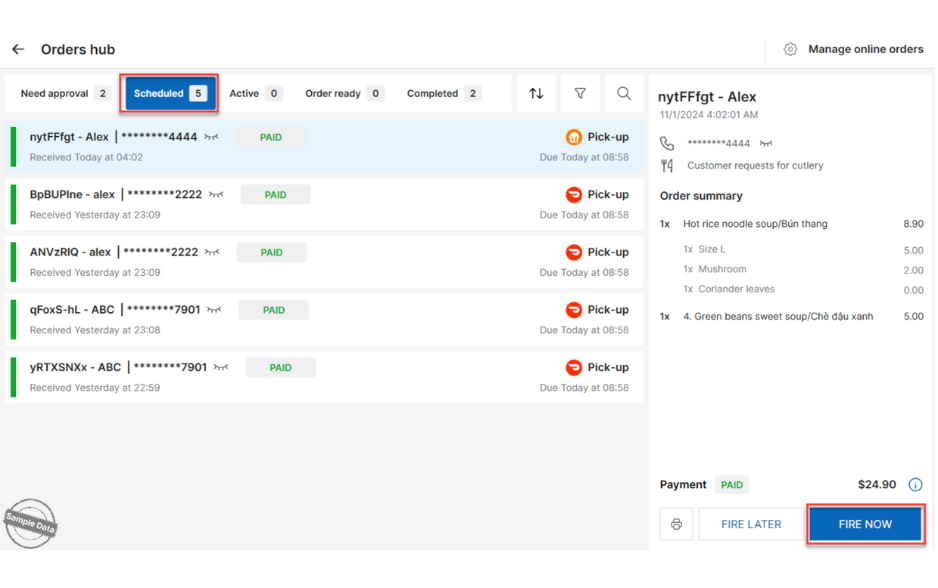Click the search magnifier icon
Screen dimensions: 938x588
(x=624, y=93)
